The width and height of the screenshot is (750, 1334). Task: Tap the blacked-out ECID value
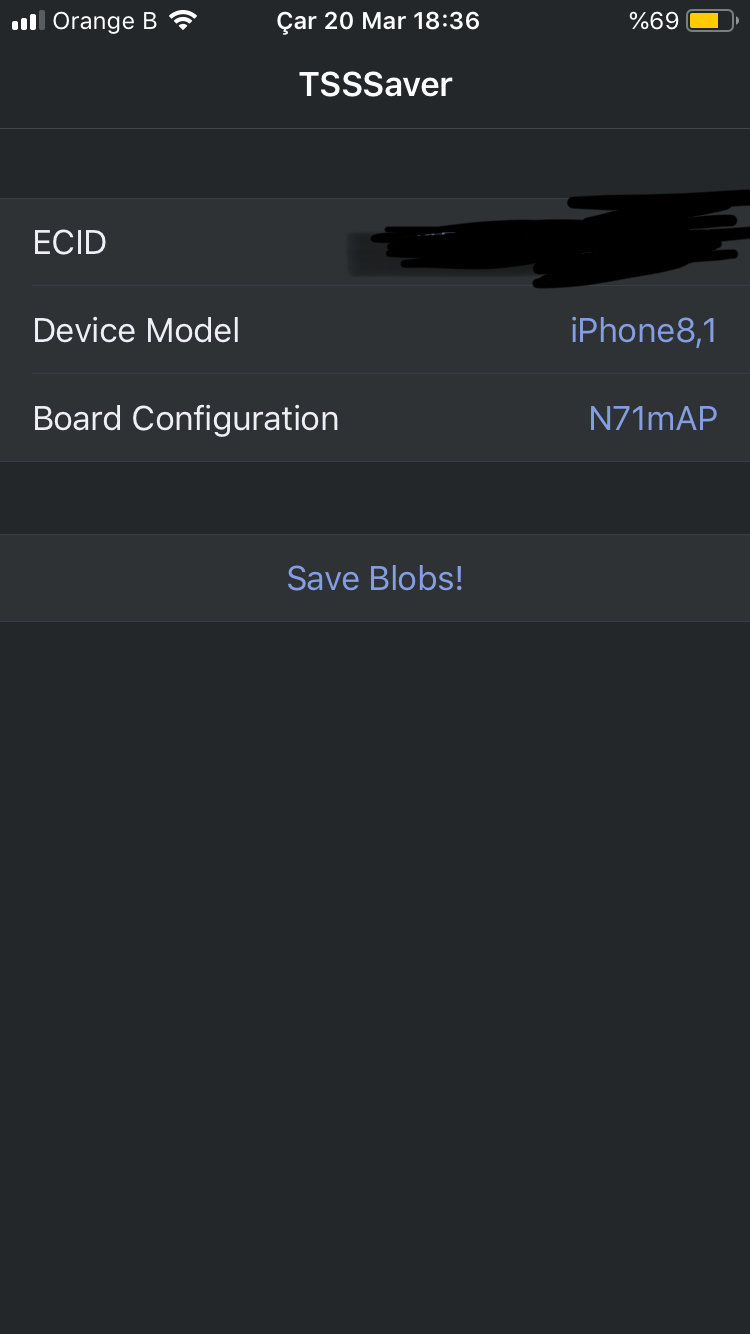(x=550, y=240)
